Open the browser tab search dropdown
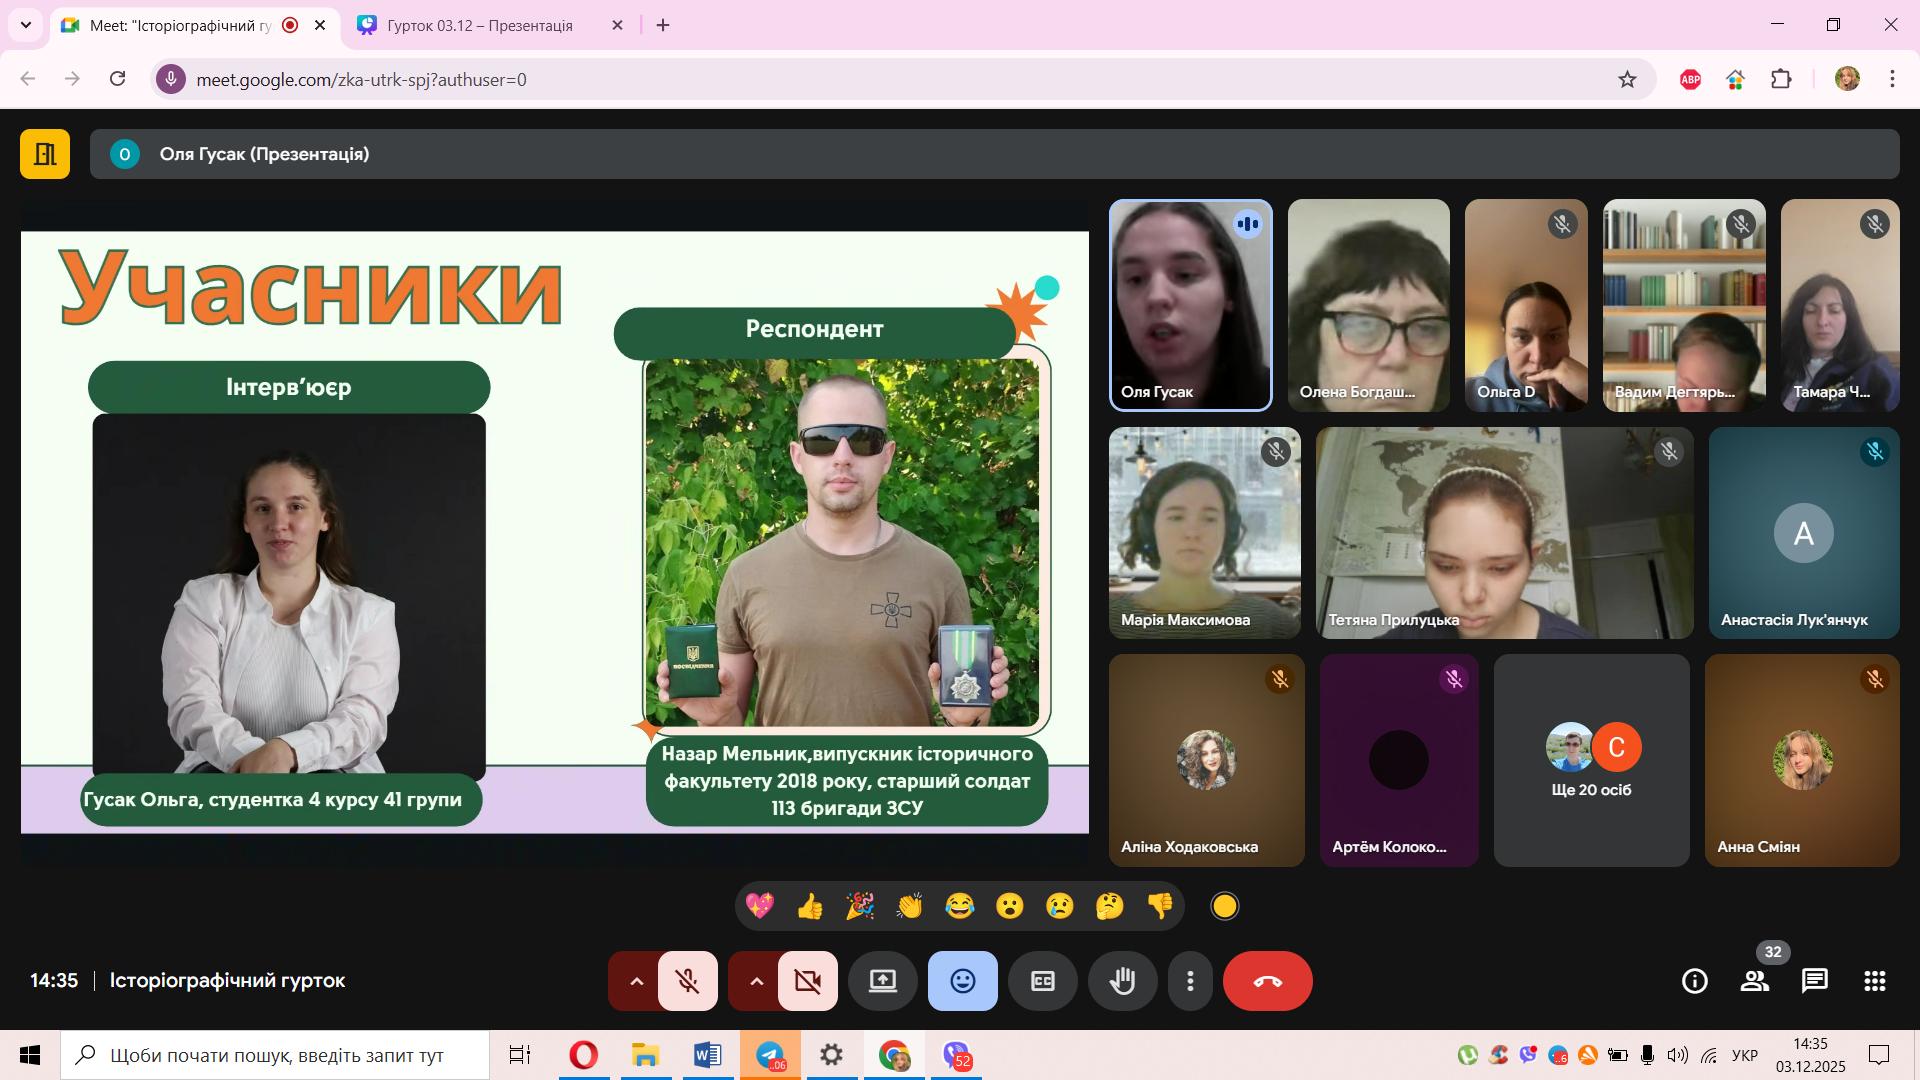Image resolution: width=1920 pixels, height=1080 pixels. [26, 26]
